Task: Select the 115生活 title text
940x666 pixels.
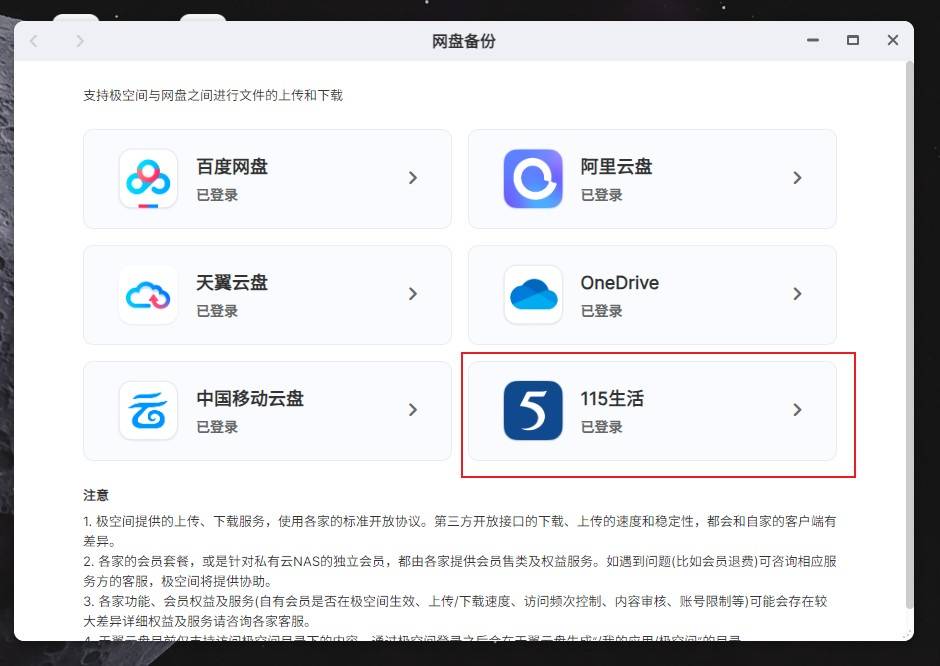Action: (612, 399)
